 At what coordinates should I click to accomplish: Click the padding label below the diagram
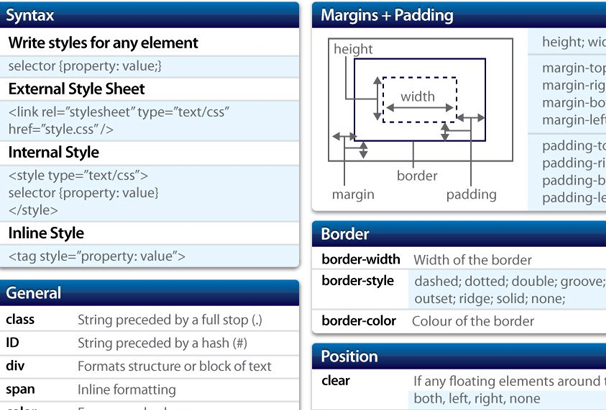coord(471,194)
